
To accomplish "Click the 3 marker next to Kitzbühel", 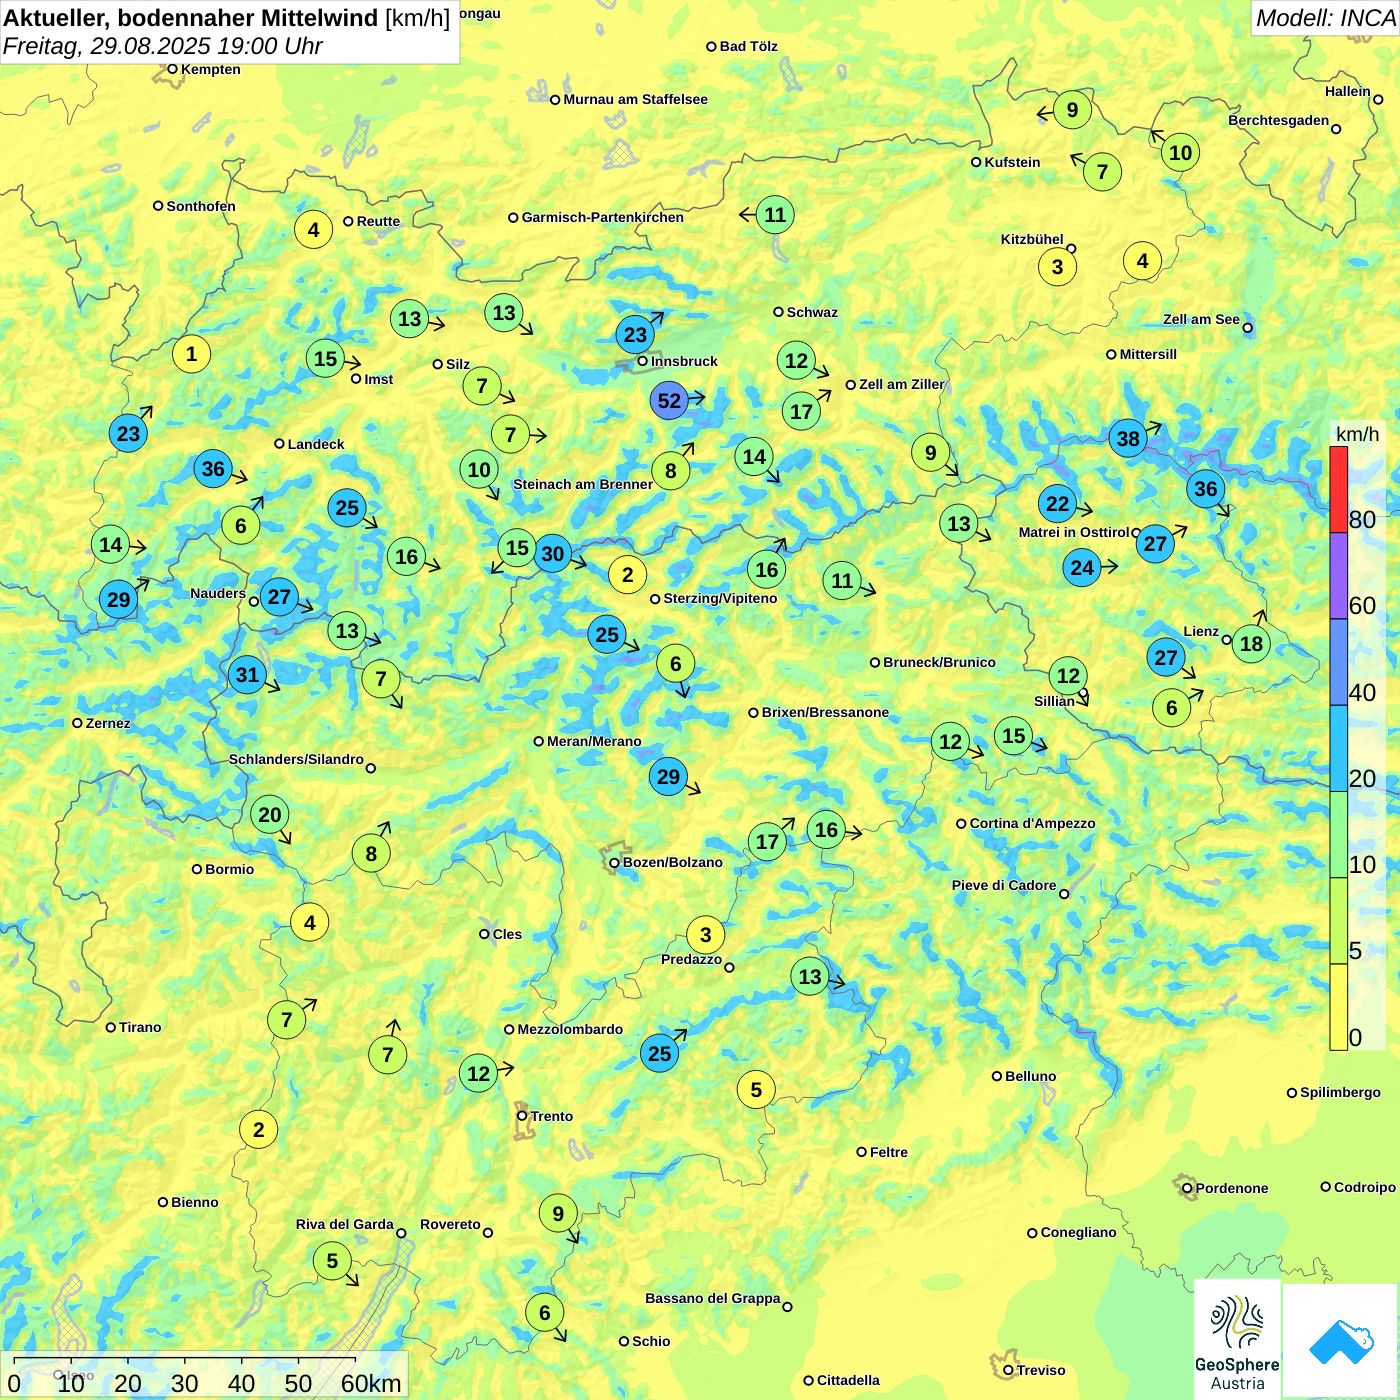I will pyautogui.click(x=1057, y=266).
